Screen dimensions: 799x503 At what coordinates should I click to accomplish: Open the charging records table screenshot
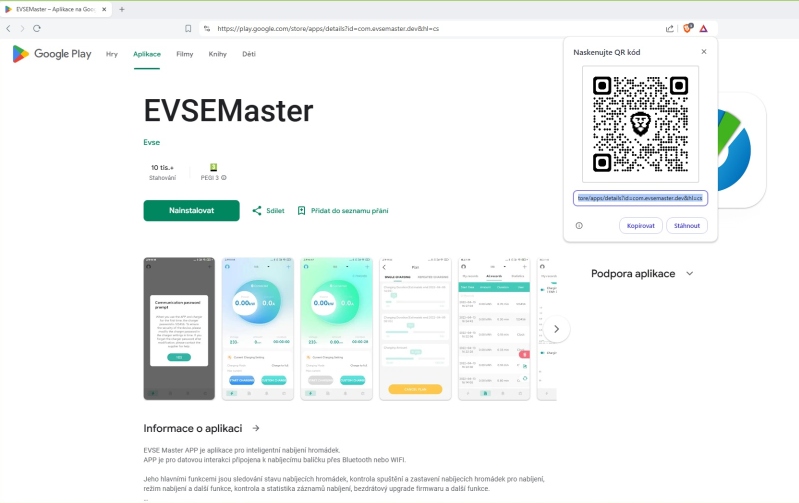(494, 329)
